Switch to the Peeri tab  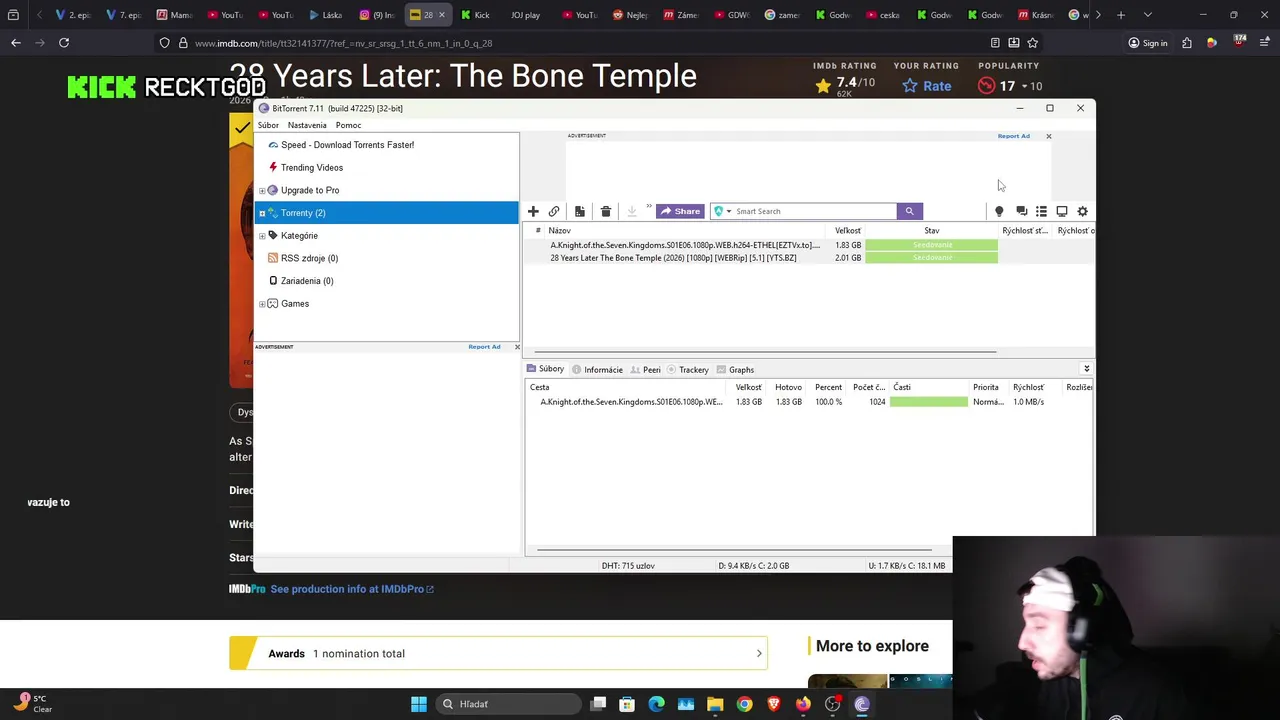[646, 370]
